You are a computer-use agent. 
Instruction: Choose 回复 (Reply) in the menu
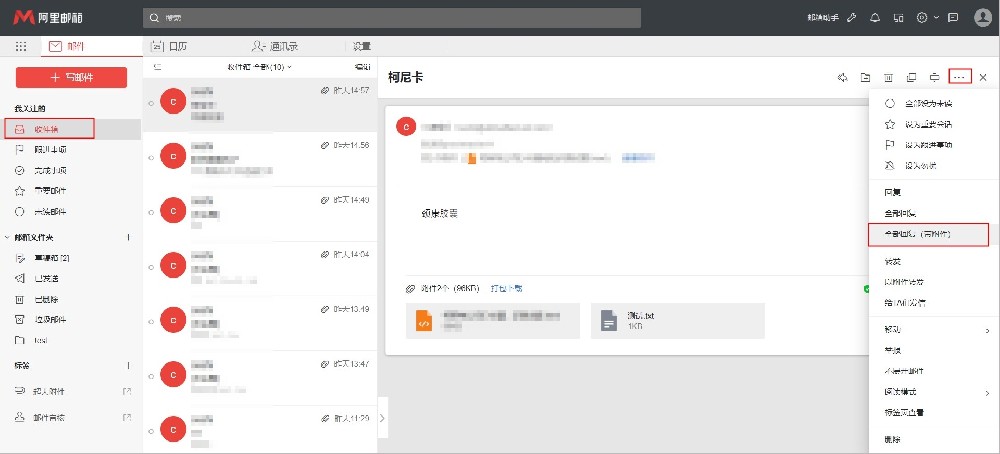pos(892,193)
